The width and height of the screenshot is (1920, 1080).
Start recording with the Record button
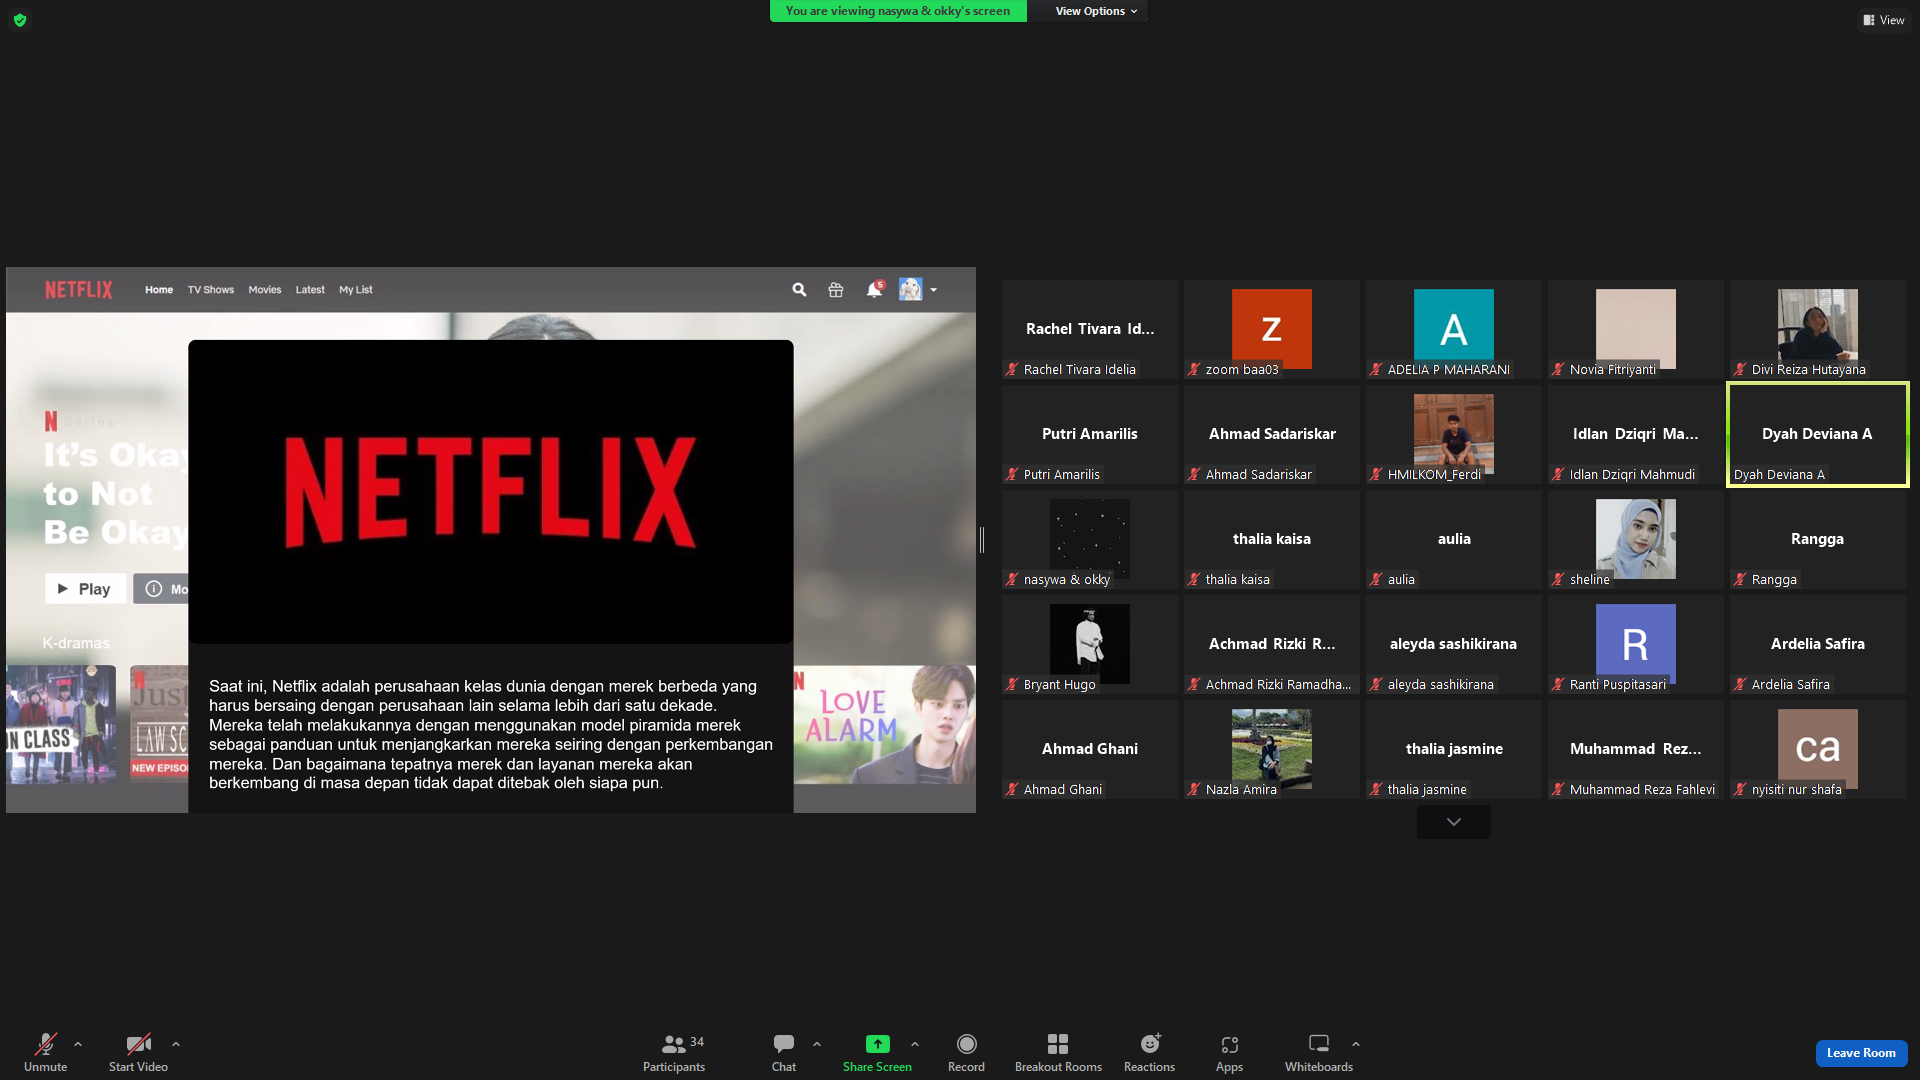click(x=966, y=1053)
